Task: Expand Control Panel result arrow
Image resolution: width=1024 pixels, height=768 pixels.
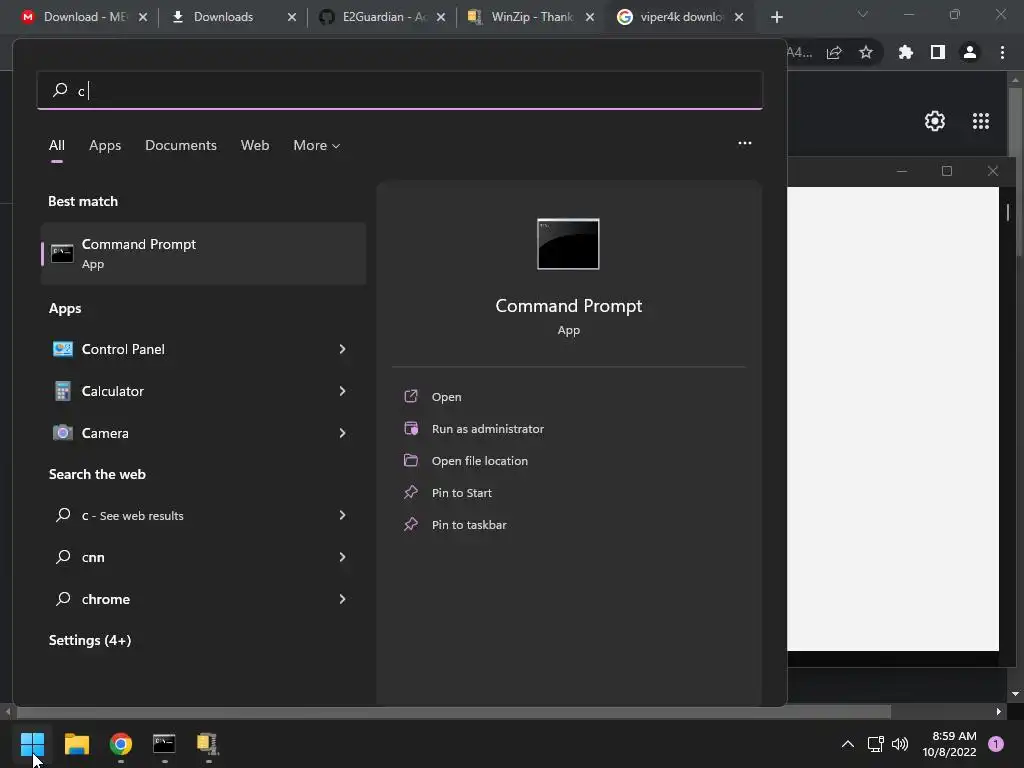Action: [x=342, y=349]
